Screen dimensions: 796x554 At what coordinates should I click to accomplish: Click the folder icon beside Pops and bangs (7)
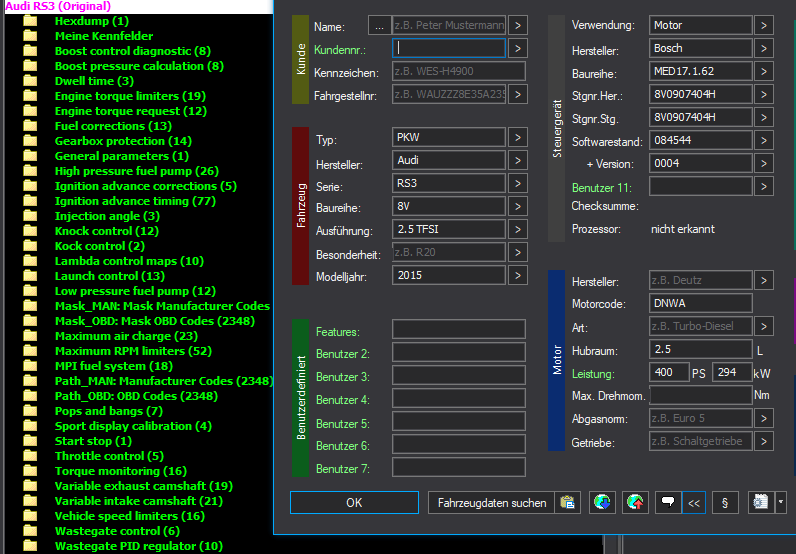(x=30, y=411)
